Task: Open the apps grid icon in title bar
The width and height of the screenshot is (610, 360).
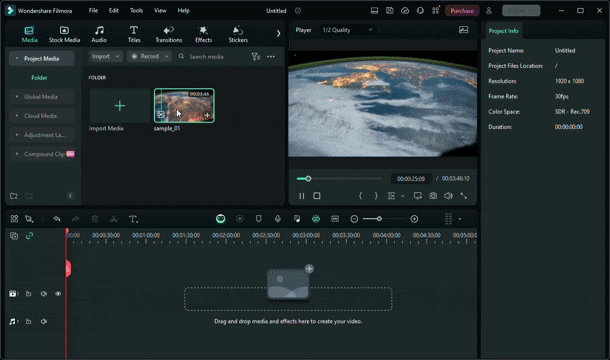Action: coord(435,11)
